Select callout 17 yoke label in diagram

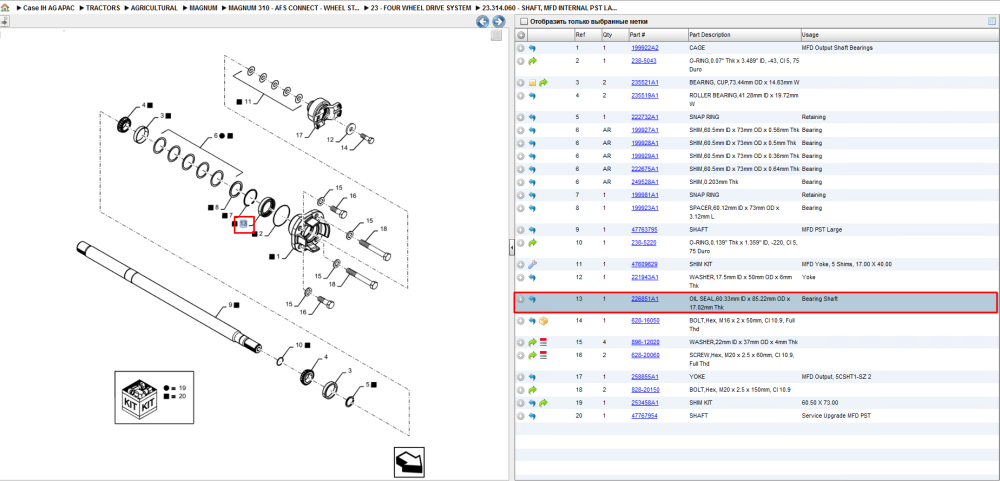pos(299,135)
